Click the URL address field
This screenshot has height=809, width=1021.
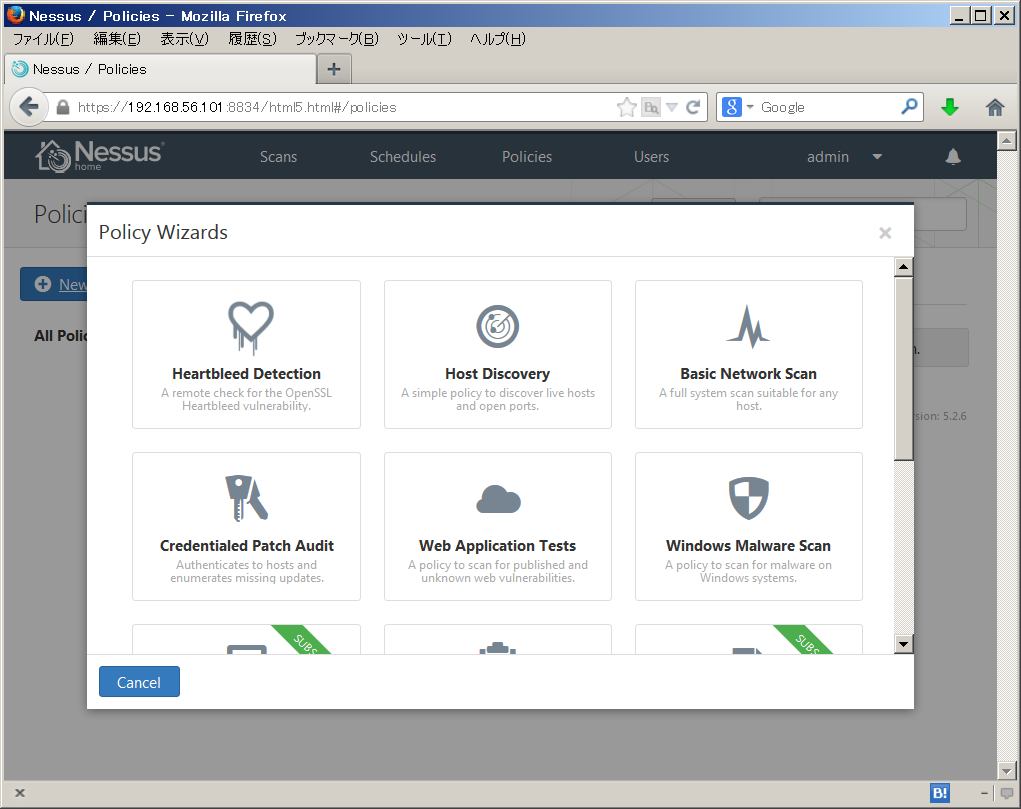pos(345,107)
